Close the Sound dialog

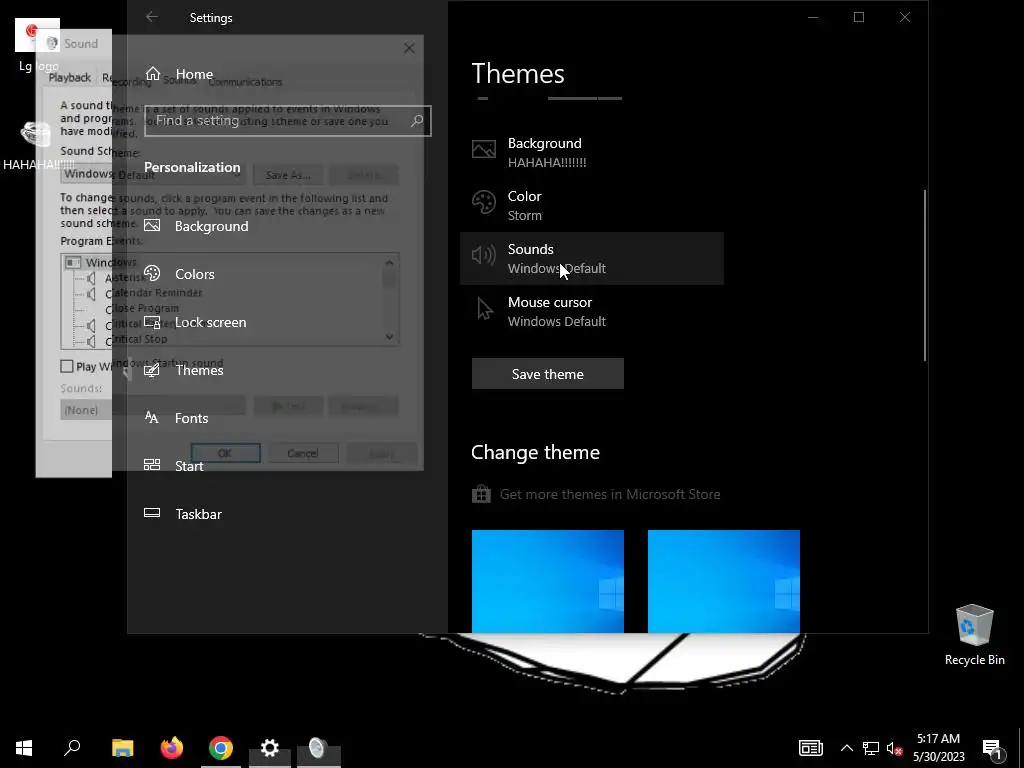point(409,48)
